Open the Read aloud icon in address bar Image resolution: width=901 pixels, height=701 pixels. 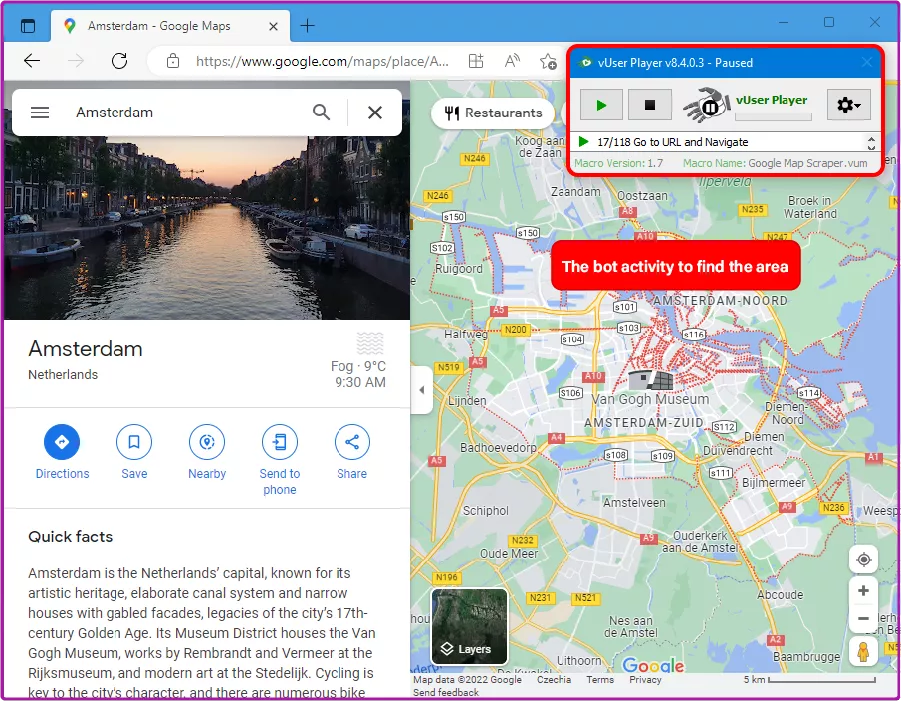point(512,60)
